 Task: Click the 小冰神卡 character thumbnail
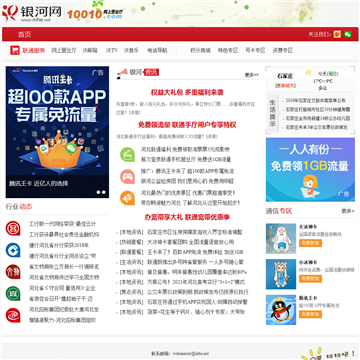pyautogui.click(x=281, y=274)
